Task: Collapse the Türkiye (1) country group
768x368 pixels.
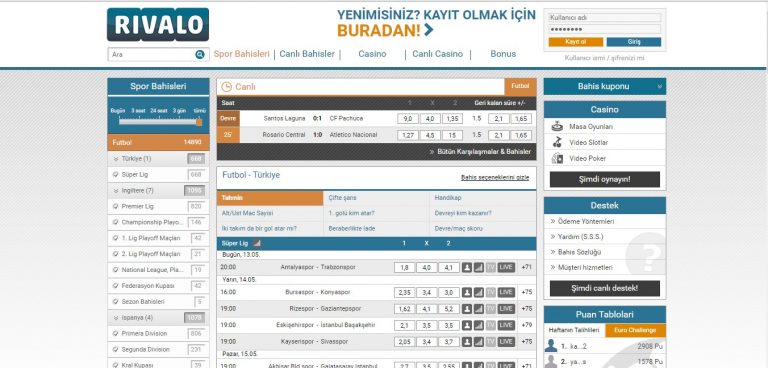Action: (116, 159)
